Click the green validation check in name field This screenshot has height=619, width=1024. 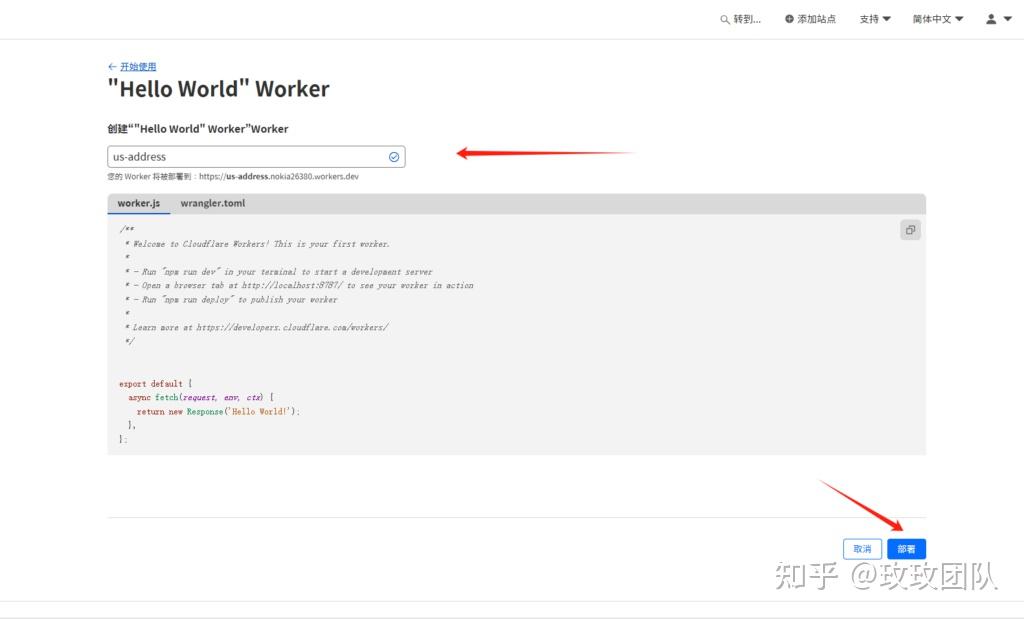pyautogui.click(x=394, y=156)
